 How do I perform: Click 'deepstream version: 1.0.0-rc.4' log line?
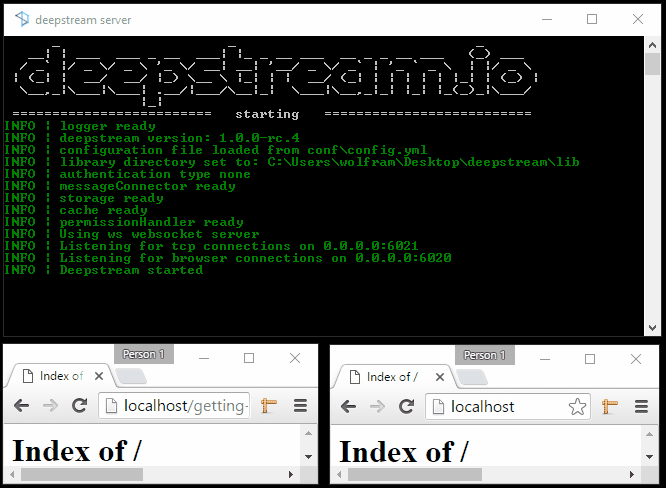[x=179, y=138]
